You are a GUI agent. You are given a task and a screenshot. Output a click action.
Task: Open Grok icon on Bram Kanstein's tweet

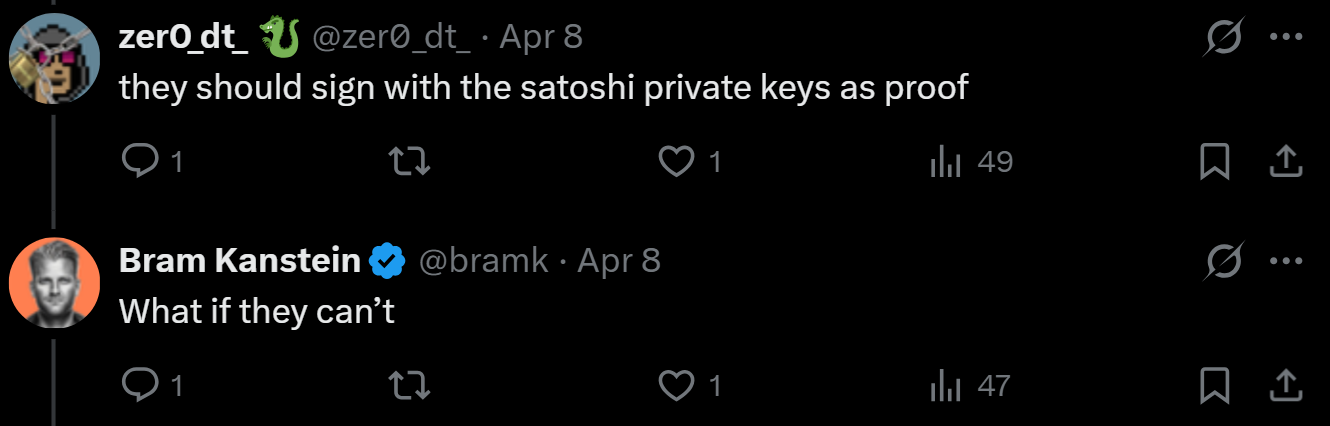tap(1224, 262)
